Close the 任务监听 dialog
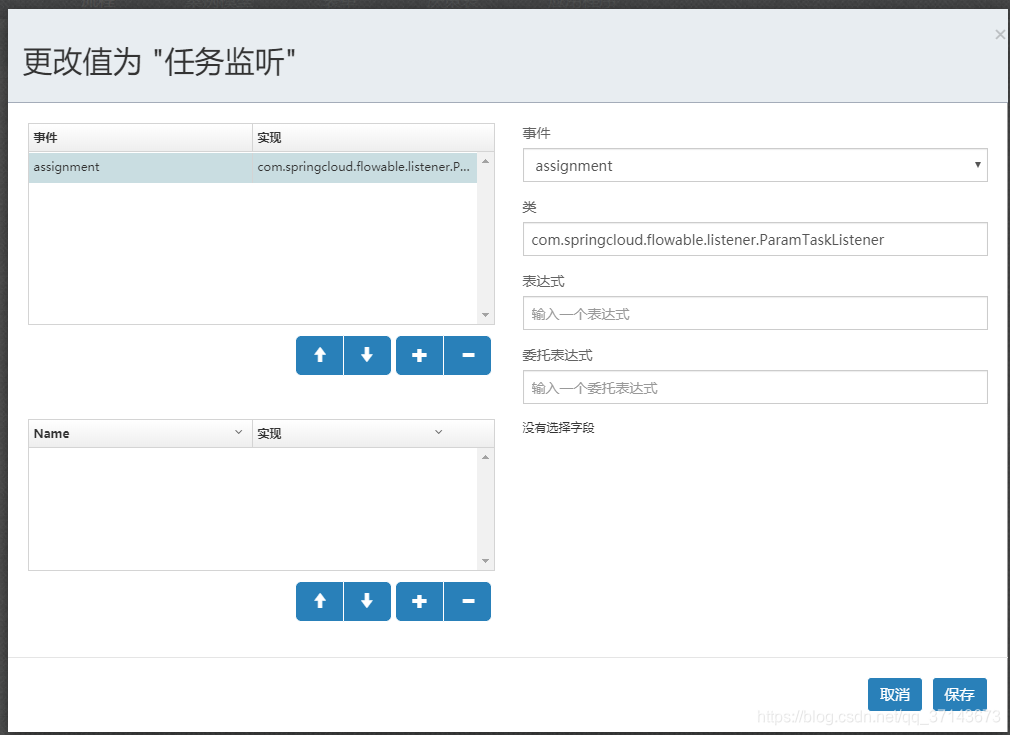This screenshot has height=735, width=1010. point(1000,35)
